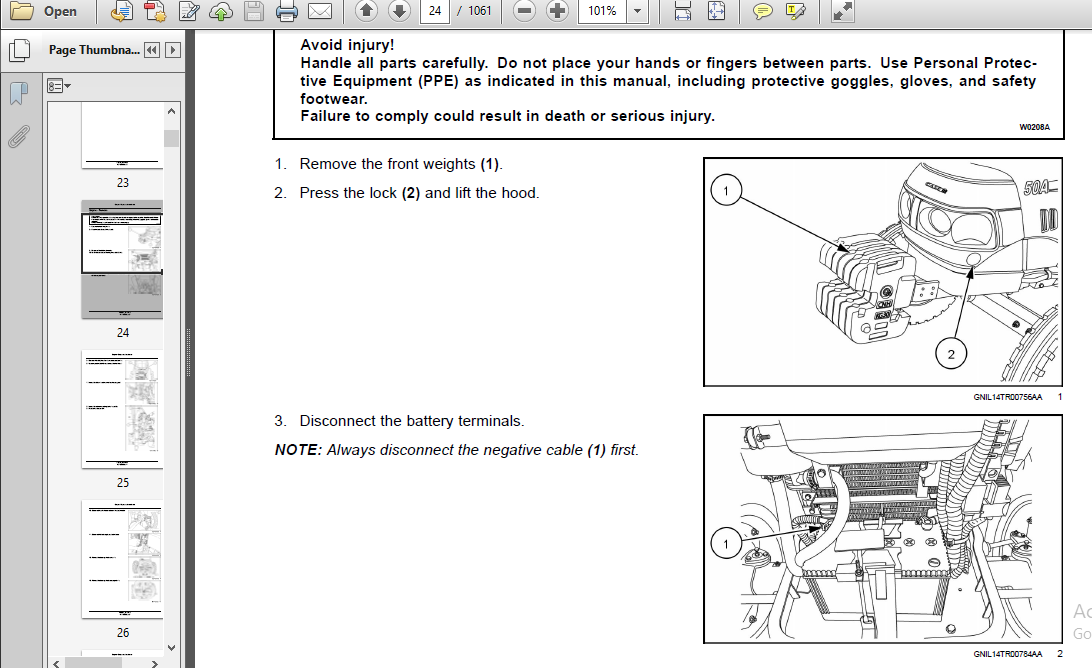
Task: Click the text 'Remove the front weights (1).'
Action: click(400, 164)
